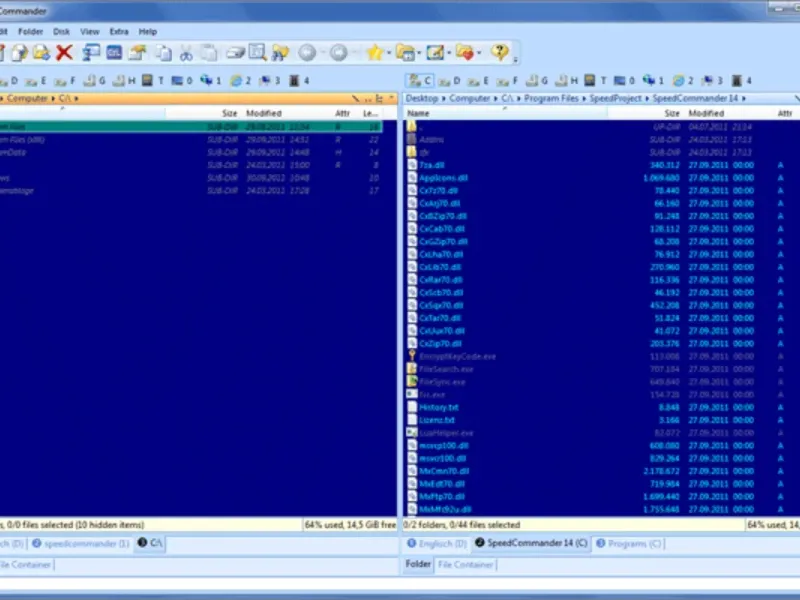Click Desktop in right breadcrumb path
This screenshot has width=800, height=600.
[x=421, y=98]
